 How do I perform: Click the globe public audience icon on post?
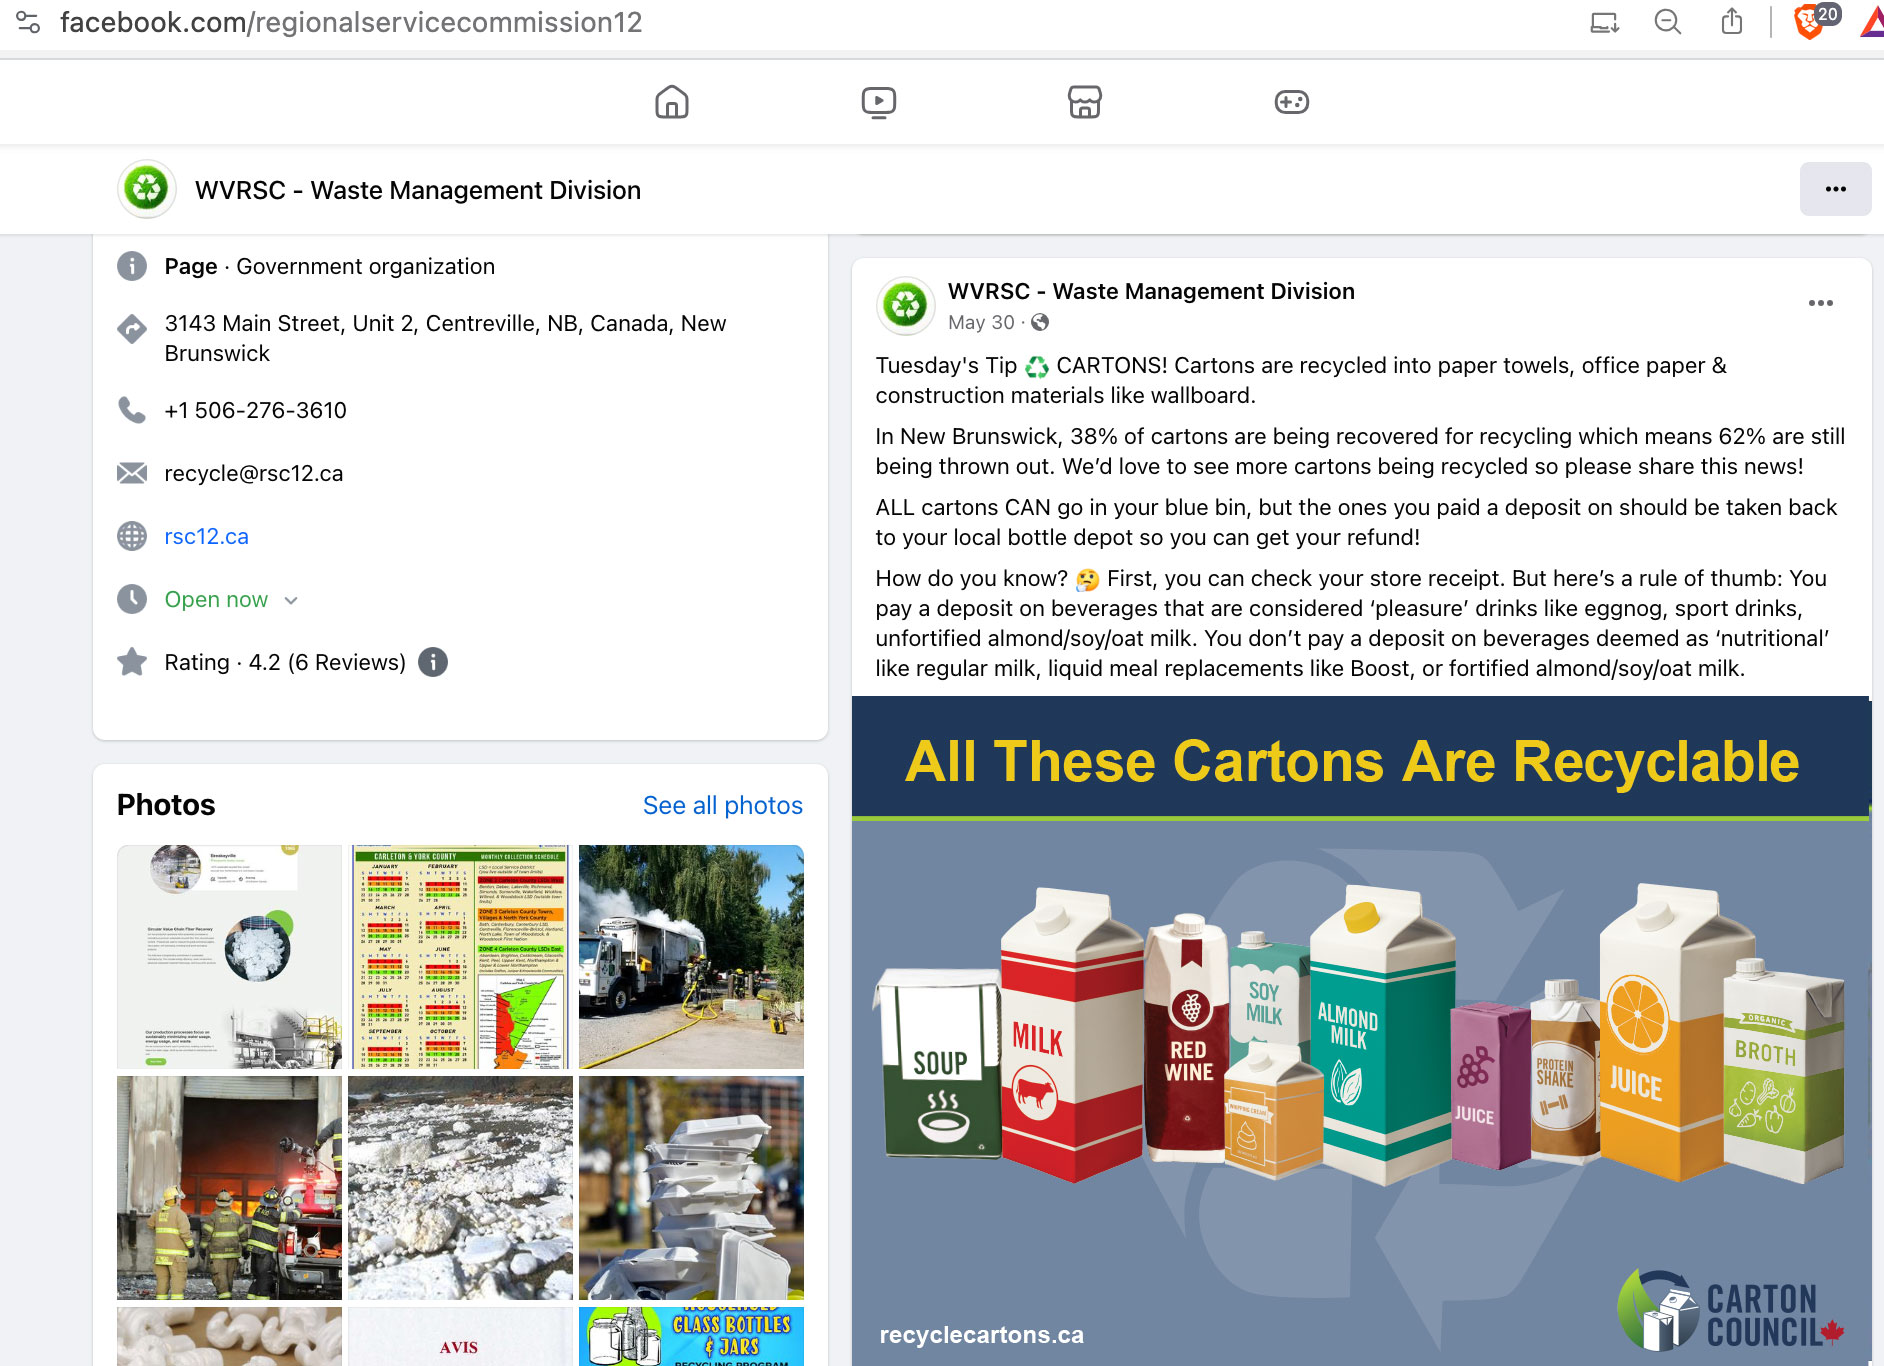click(1040, 322)
